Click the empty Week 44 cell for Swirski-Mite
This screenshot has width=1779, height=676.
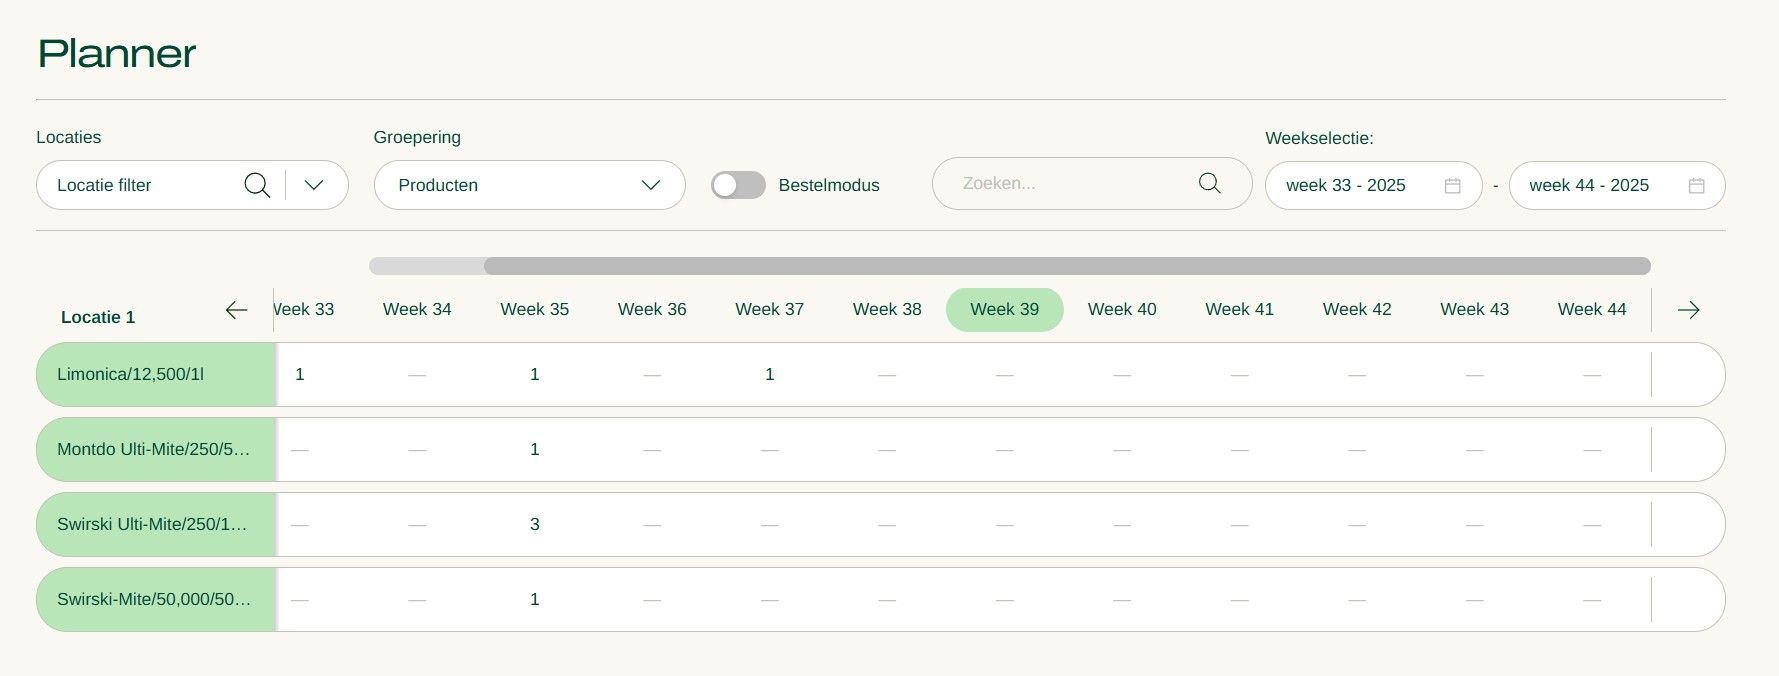1592,600
